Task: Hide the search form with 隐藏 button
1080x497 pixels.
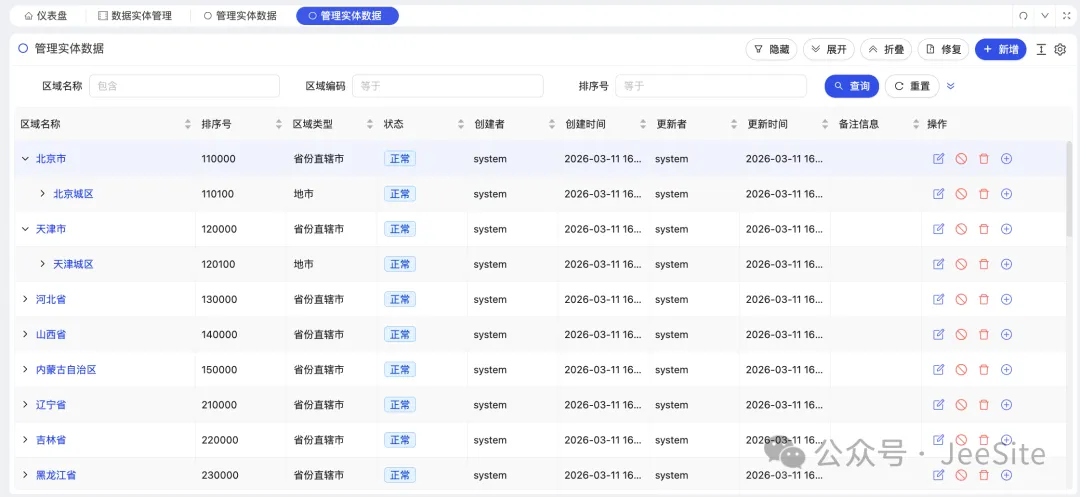Action: pyautogui.click(x=771, y=49)
